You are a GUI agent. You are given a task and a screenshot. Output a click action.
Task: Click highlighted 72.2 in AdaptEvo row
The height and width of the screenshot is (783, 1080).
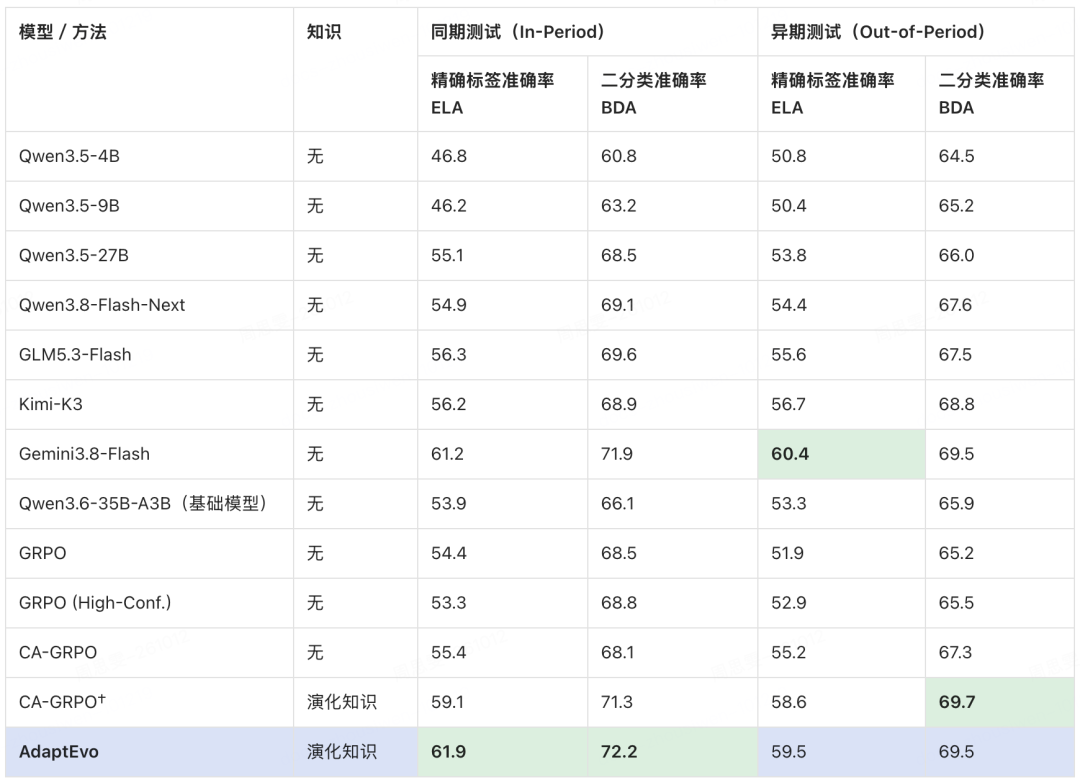(x=619, y=751)
